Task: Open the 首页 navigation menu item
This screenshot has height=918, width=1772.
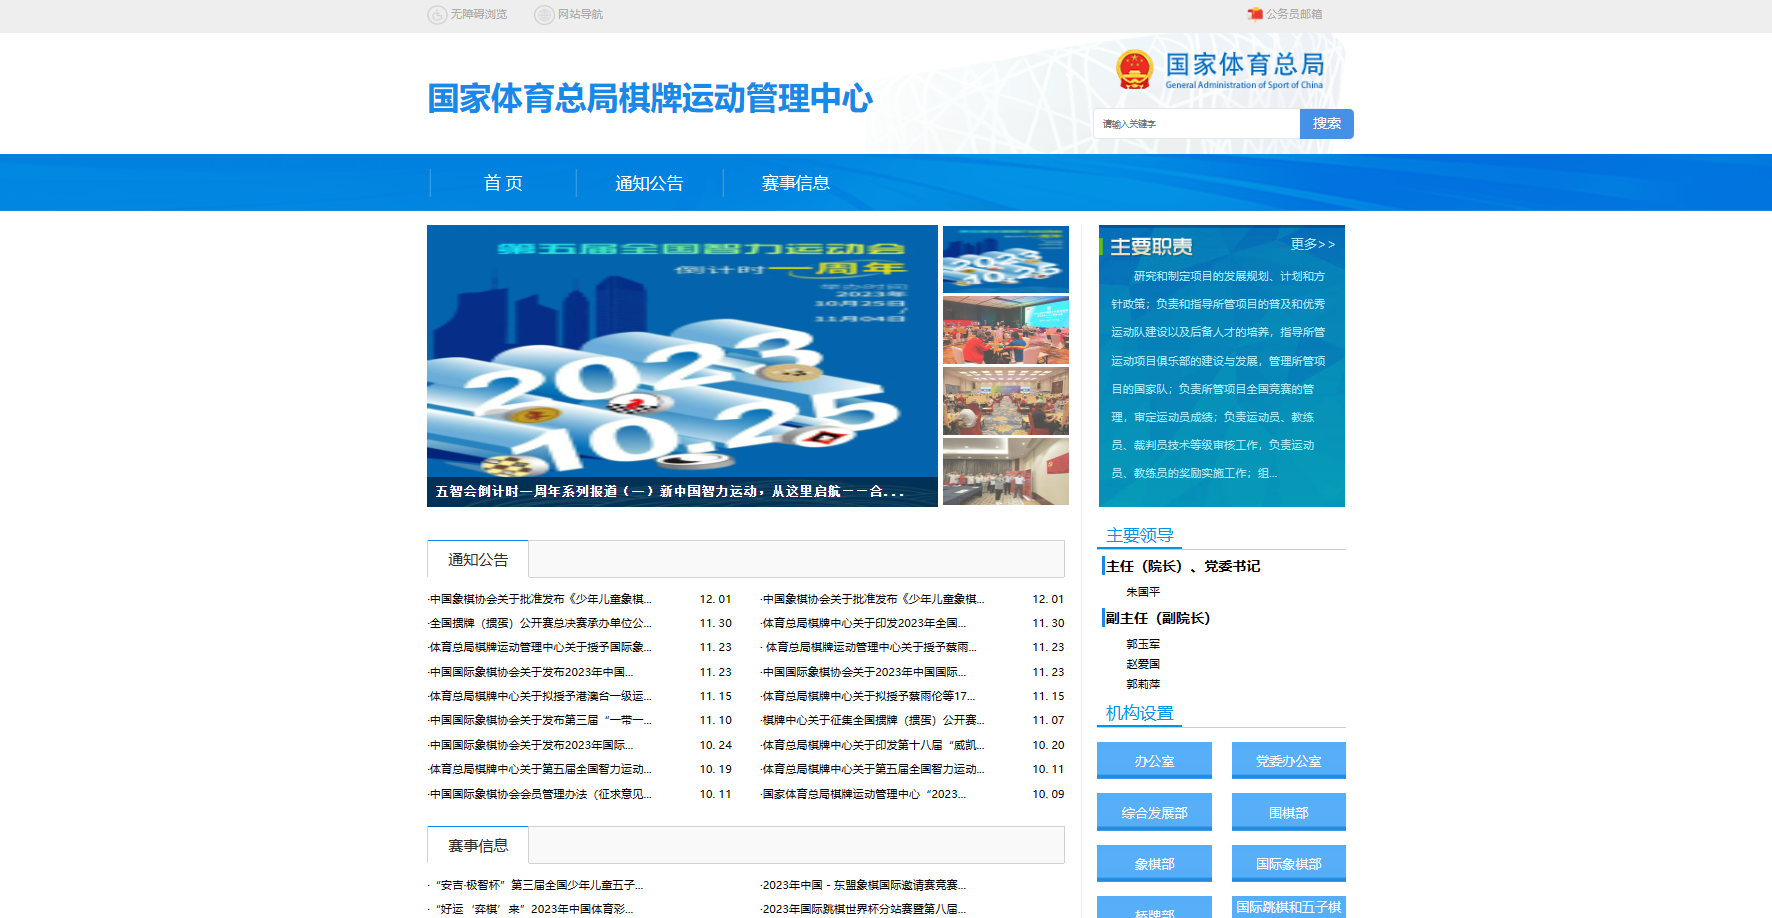Action: 503,183
